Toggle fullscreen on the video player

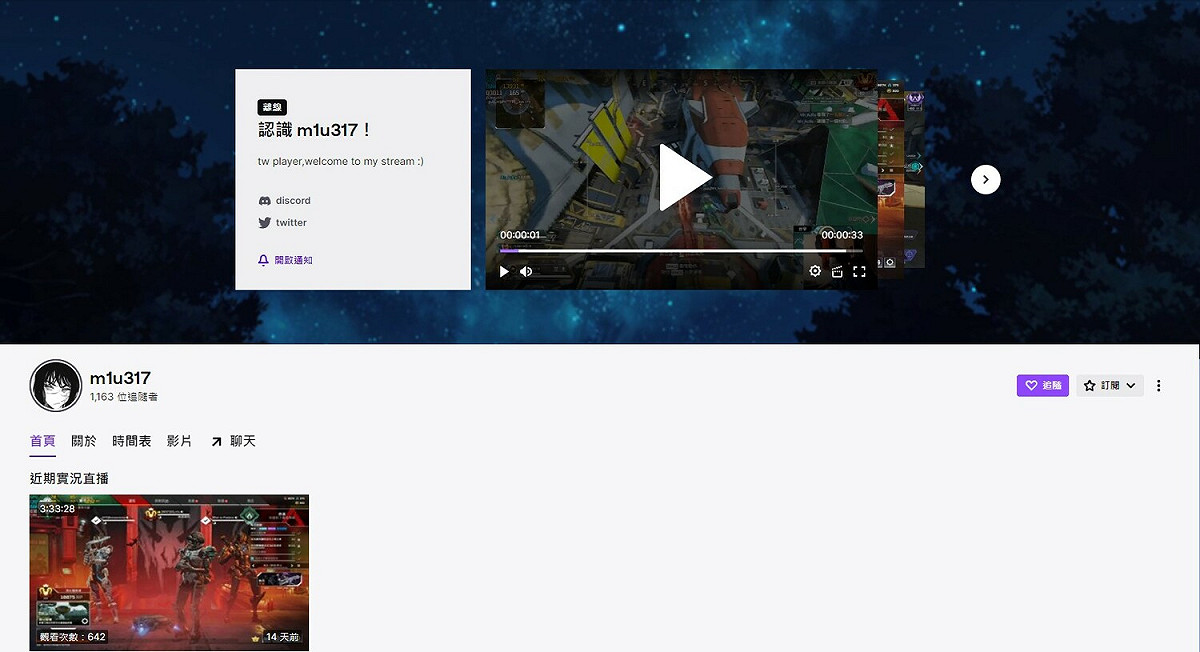point(859,271)
